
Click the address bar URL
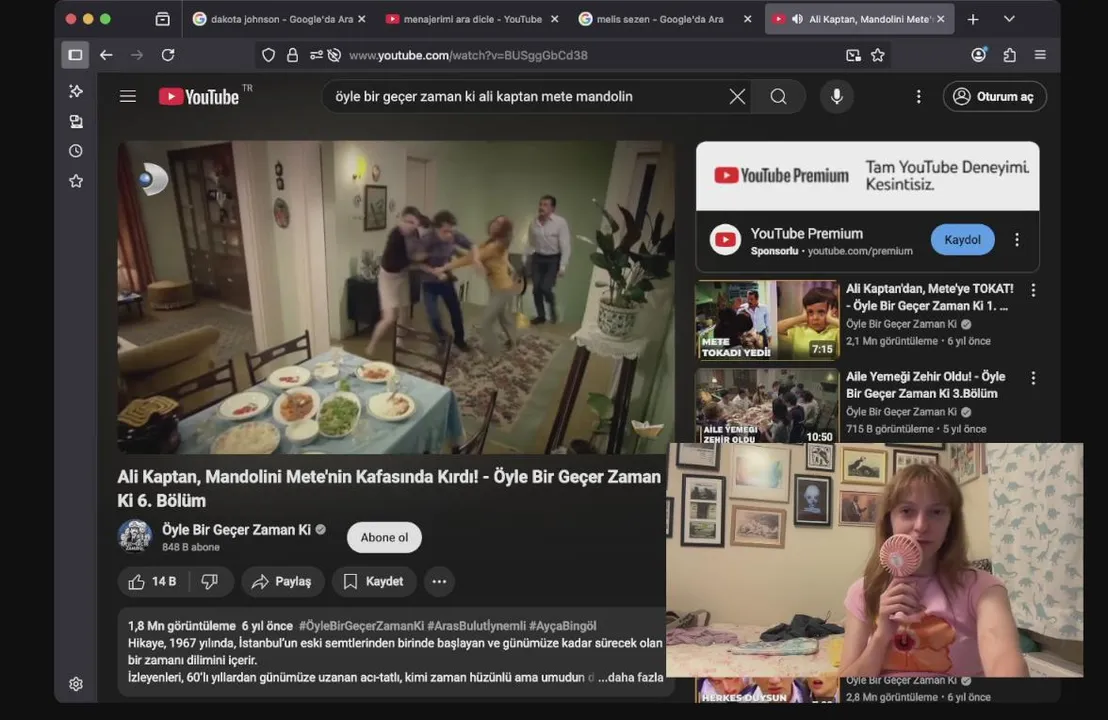coord(468,55)
